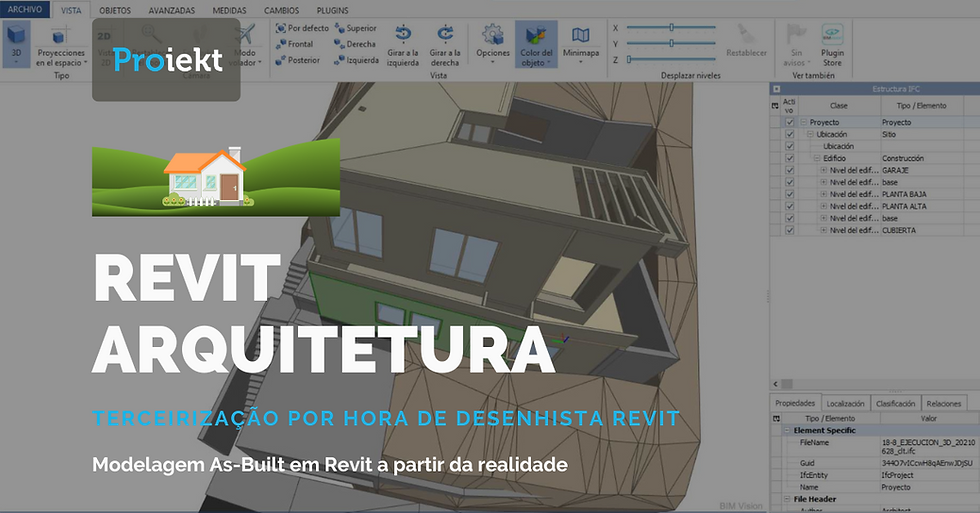Click the left scroll arrow in IFC tree
This screenshot has height=513, width=980.
[x=776, y=384]
